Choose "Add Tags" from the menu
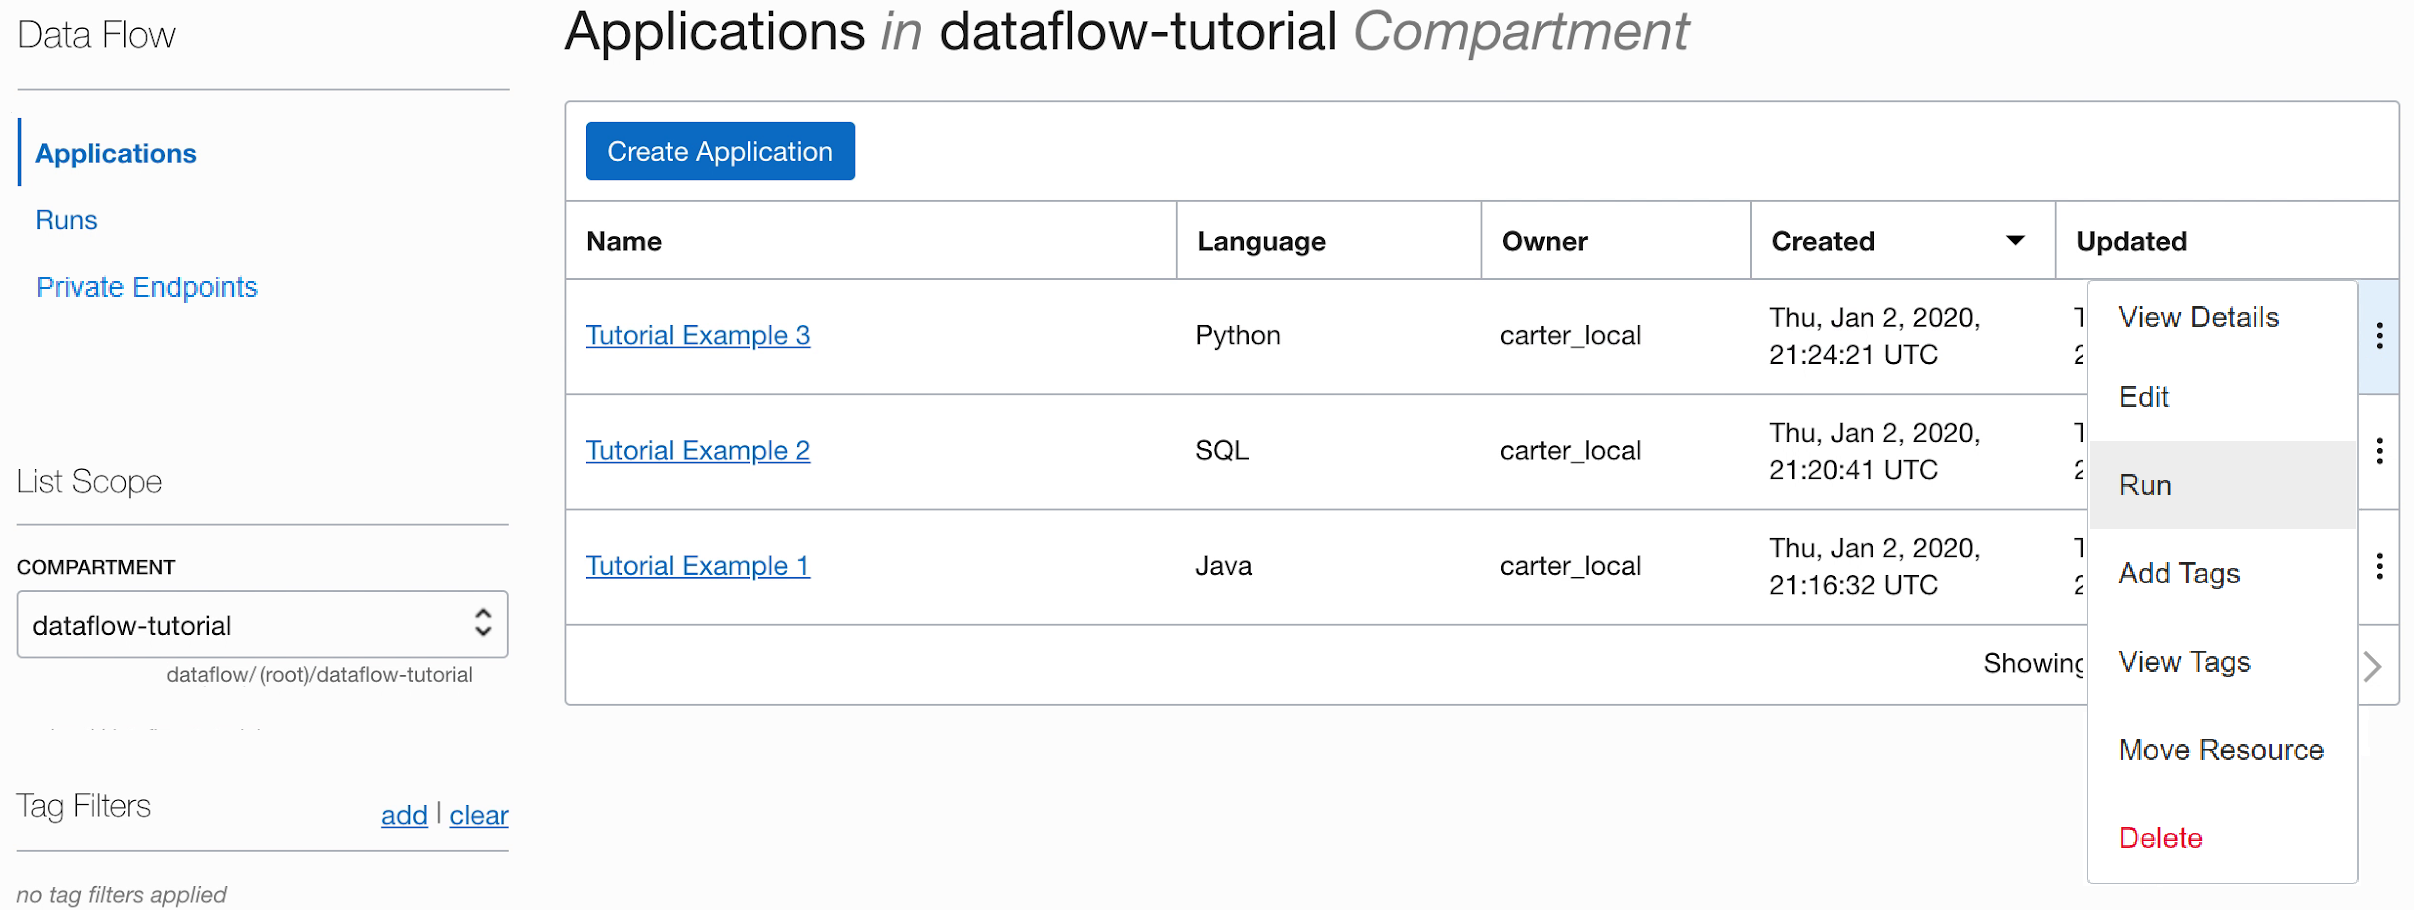 pyautogui.click(x=2179, y=572)
